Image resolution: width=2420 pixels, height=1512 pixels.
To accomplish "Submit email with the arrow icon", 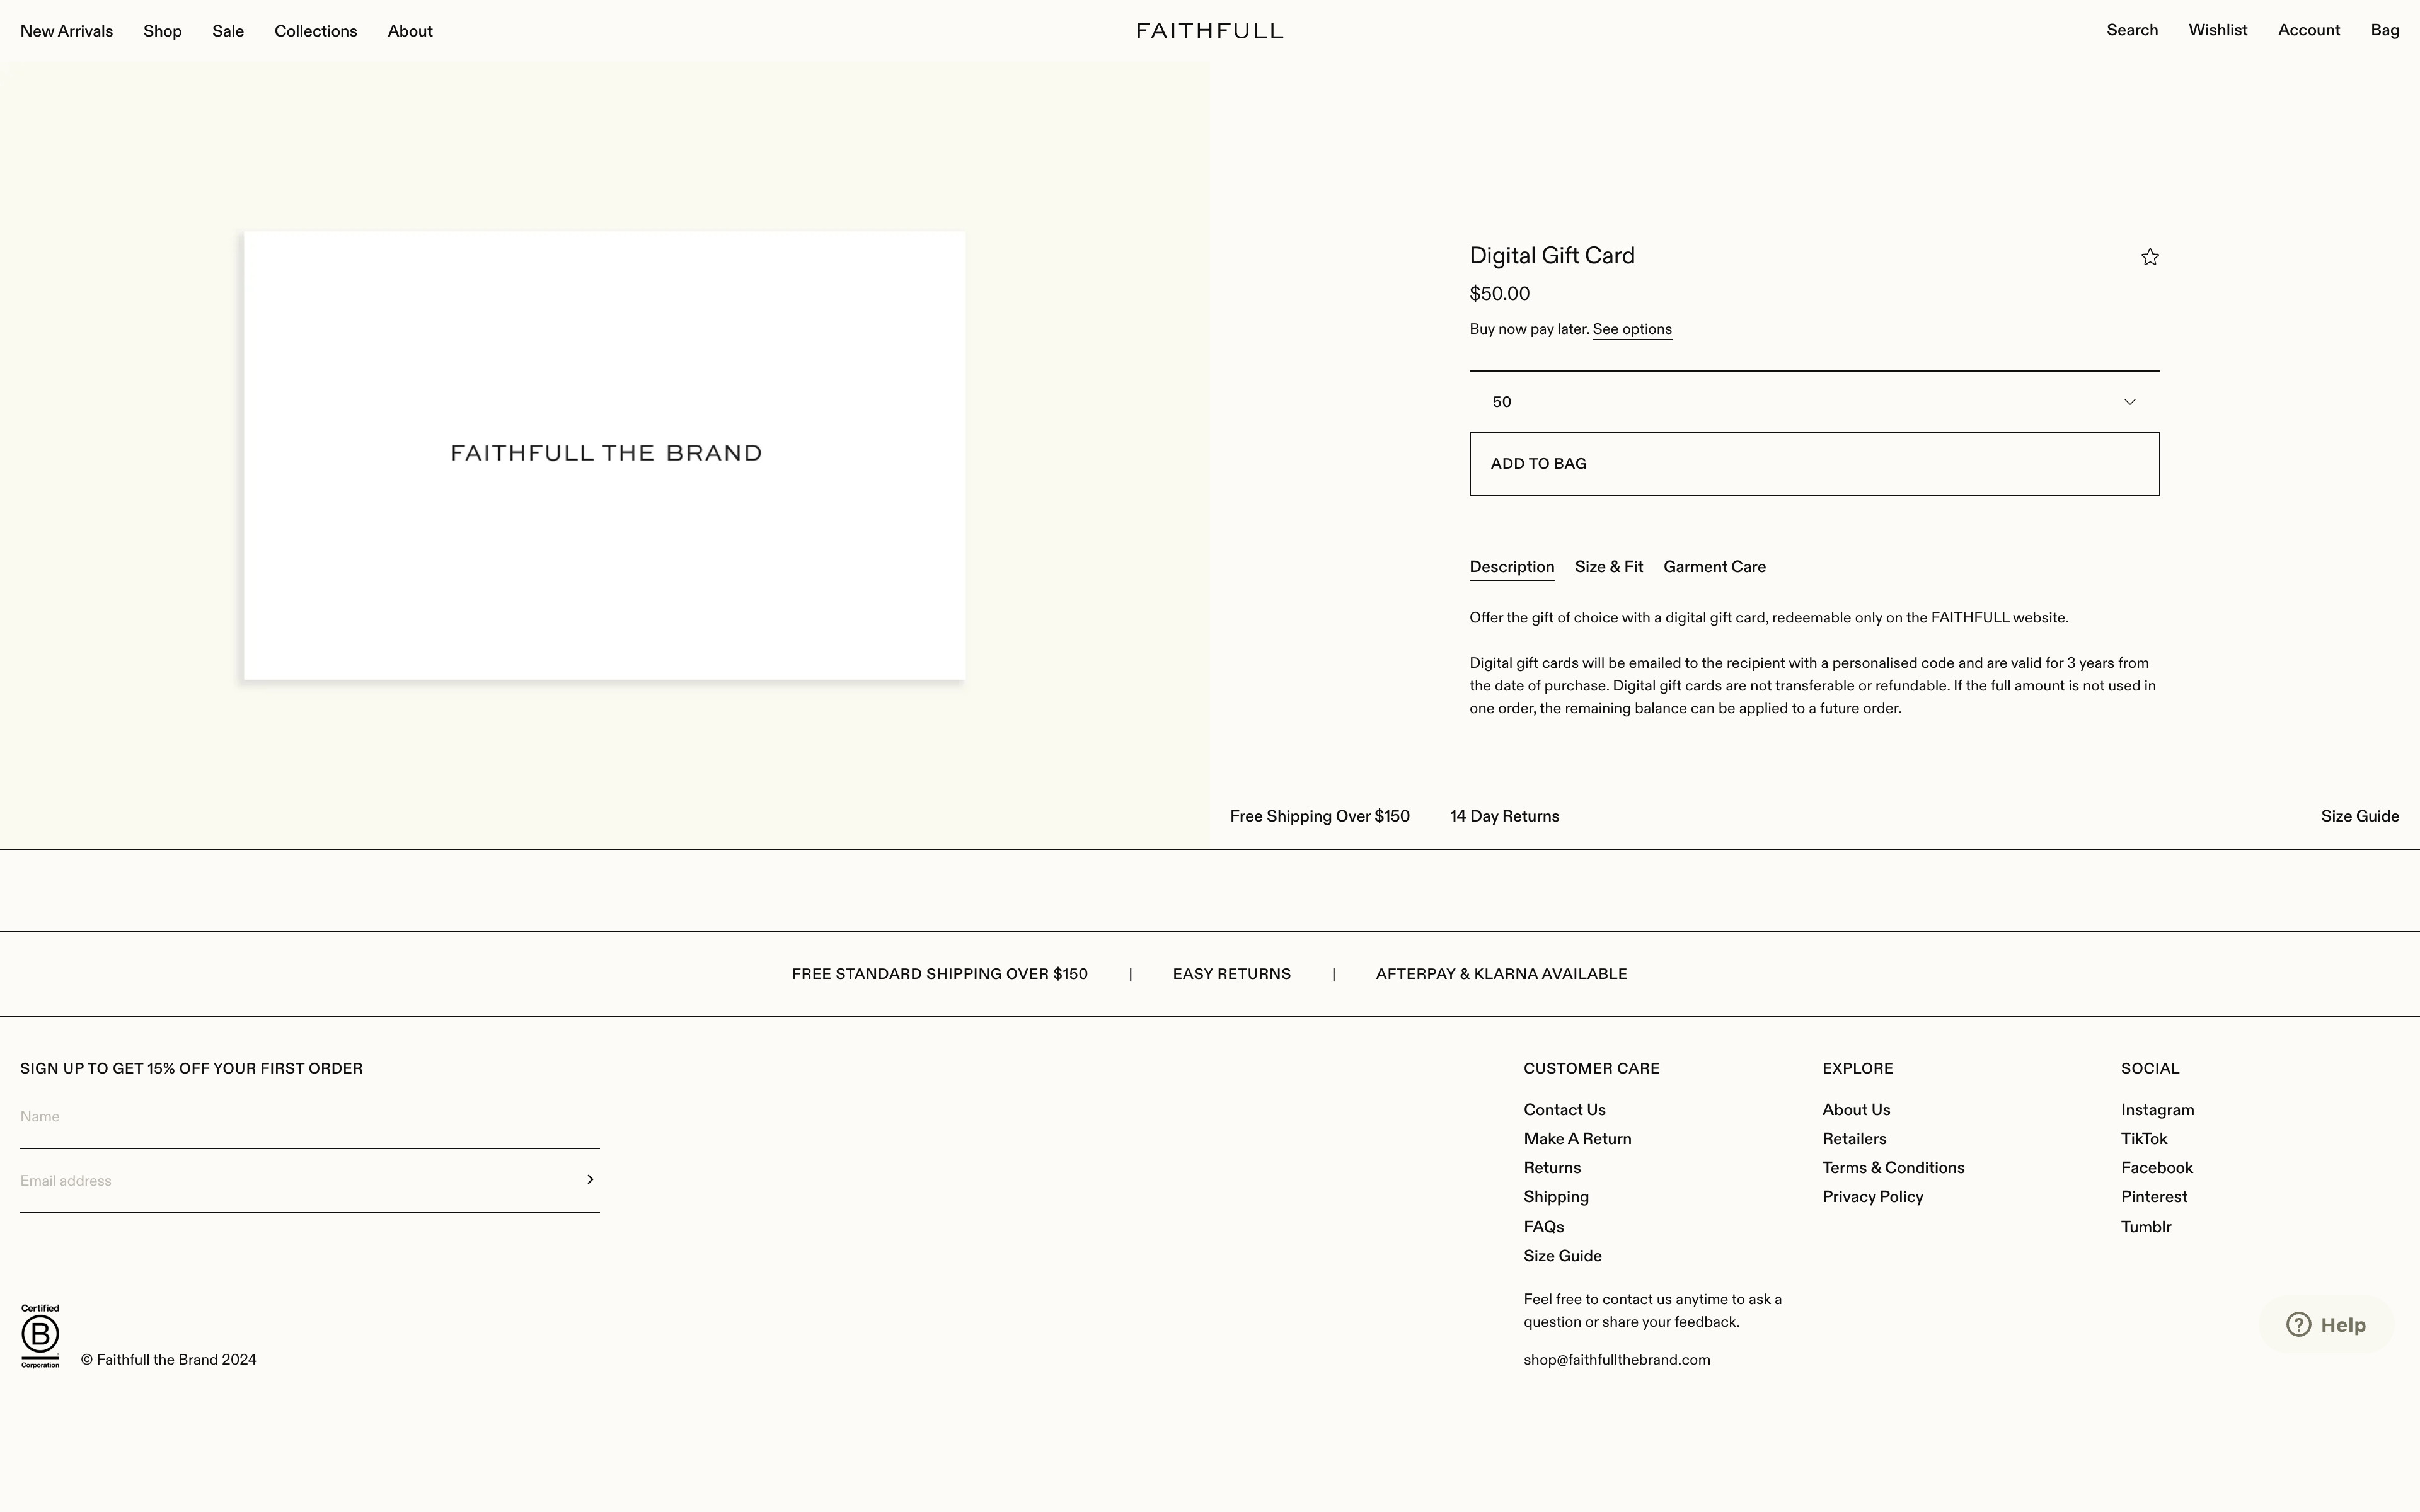I will (590, 1179).
